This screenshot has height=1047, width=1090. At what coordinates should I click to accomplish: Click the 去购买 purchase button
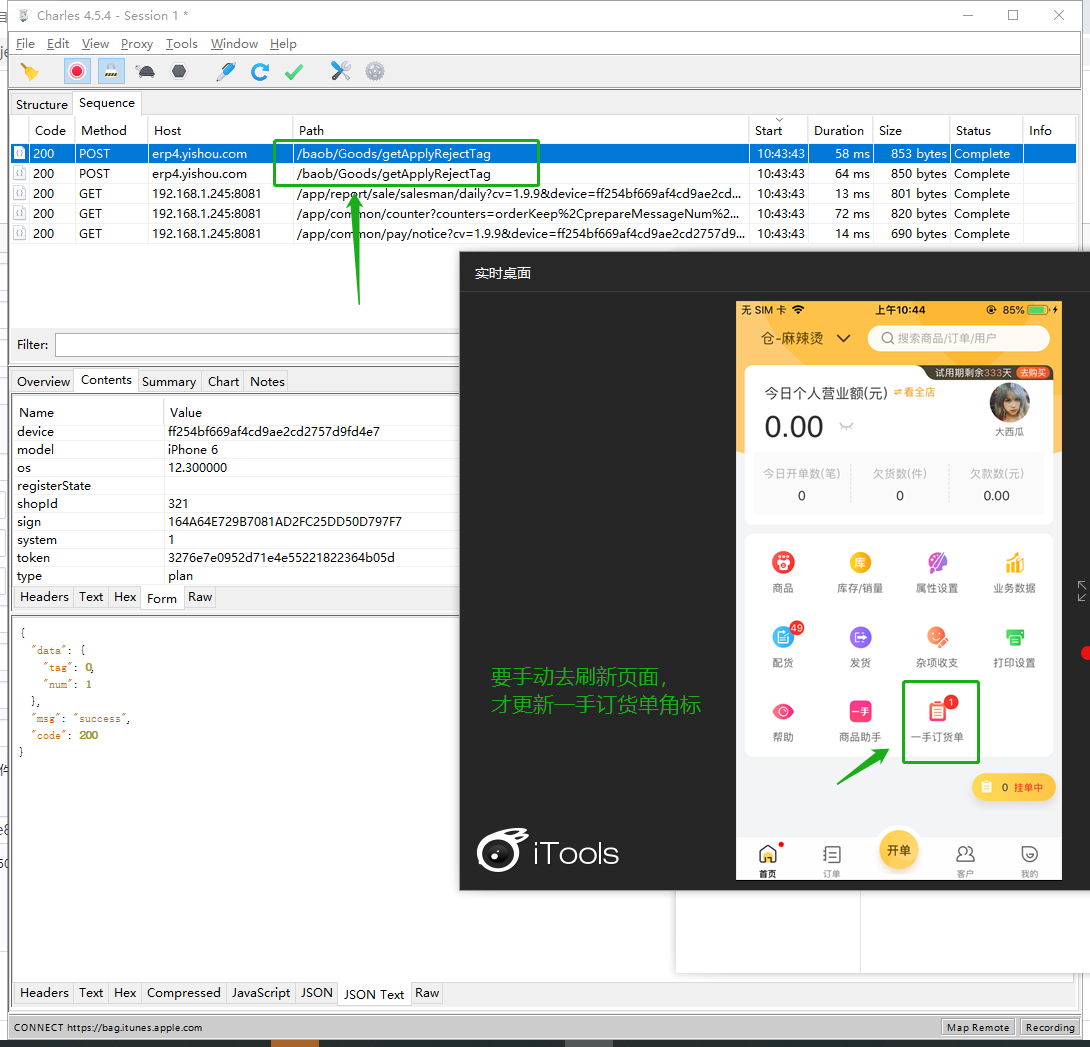1033,373
